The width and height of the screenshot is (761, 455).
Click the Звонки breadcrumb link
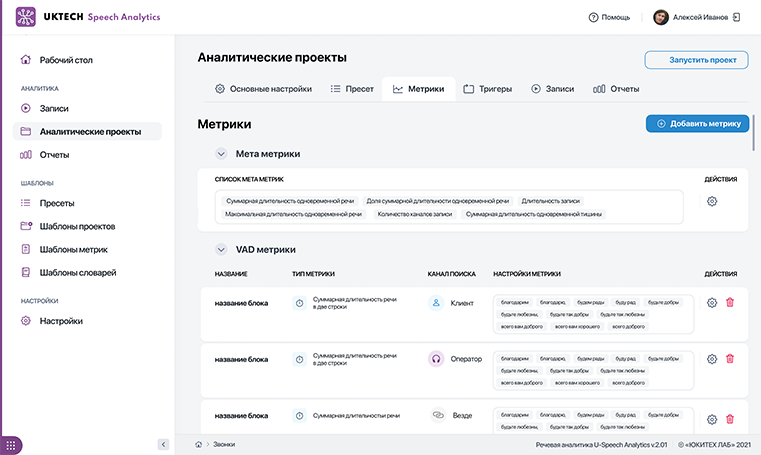tap(223, 444)
